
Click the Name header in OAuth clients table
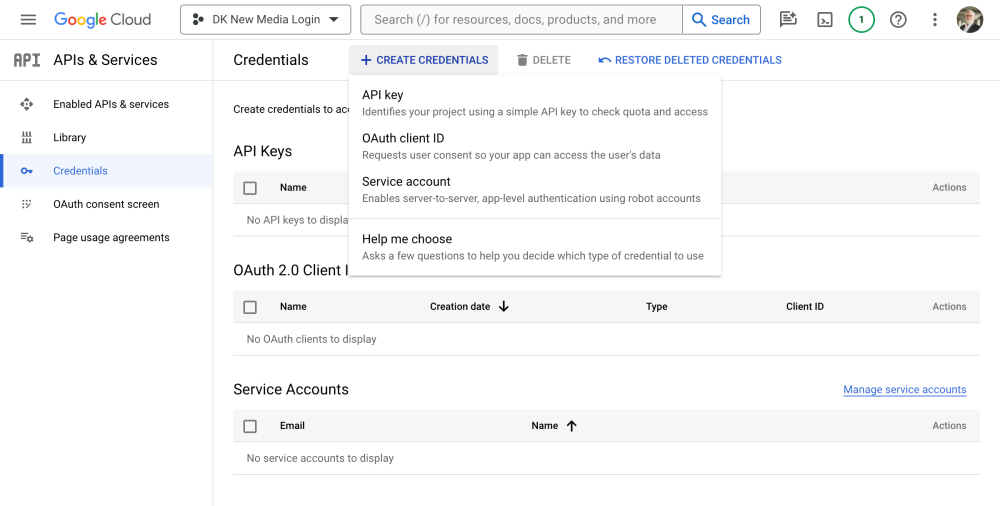click(293, 306)
